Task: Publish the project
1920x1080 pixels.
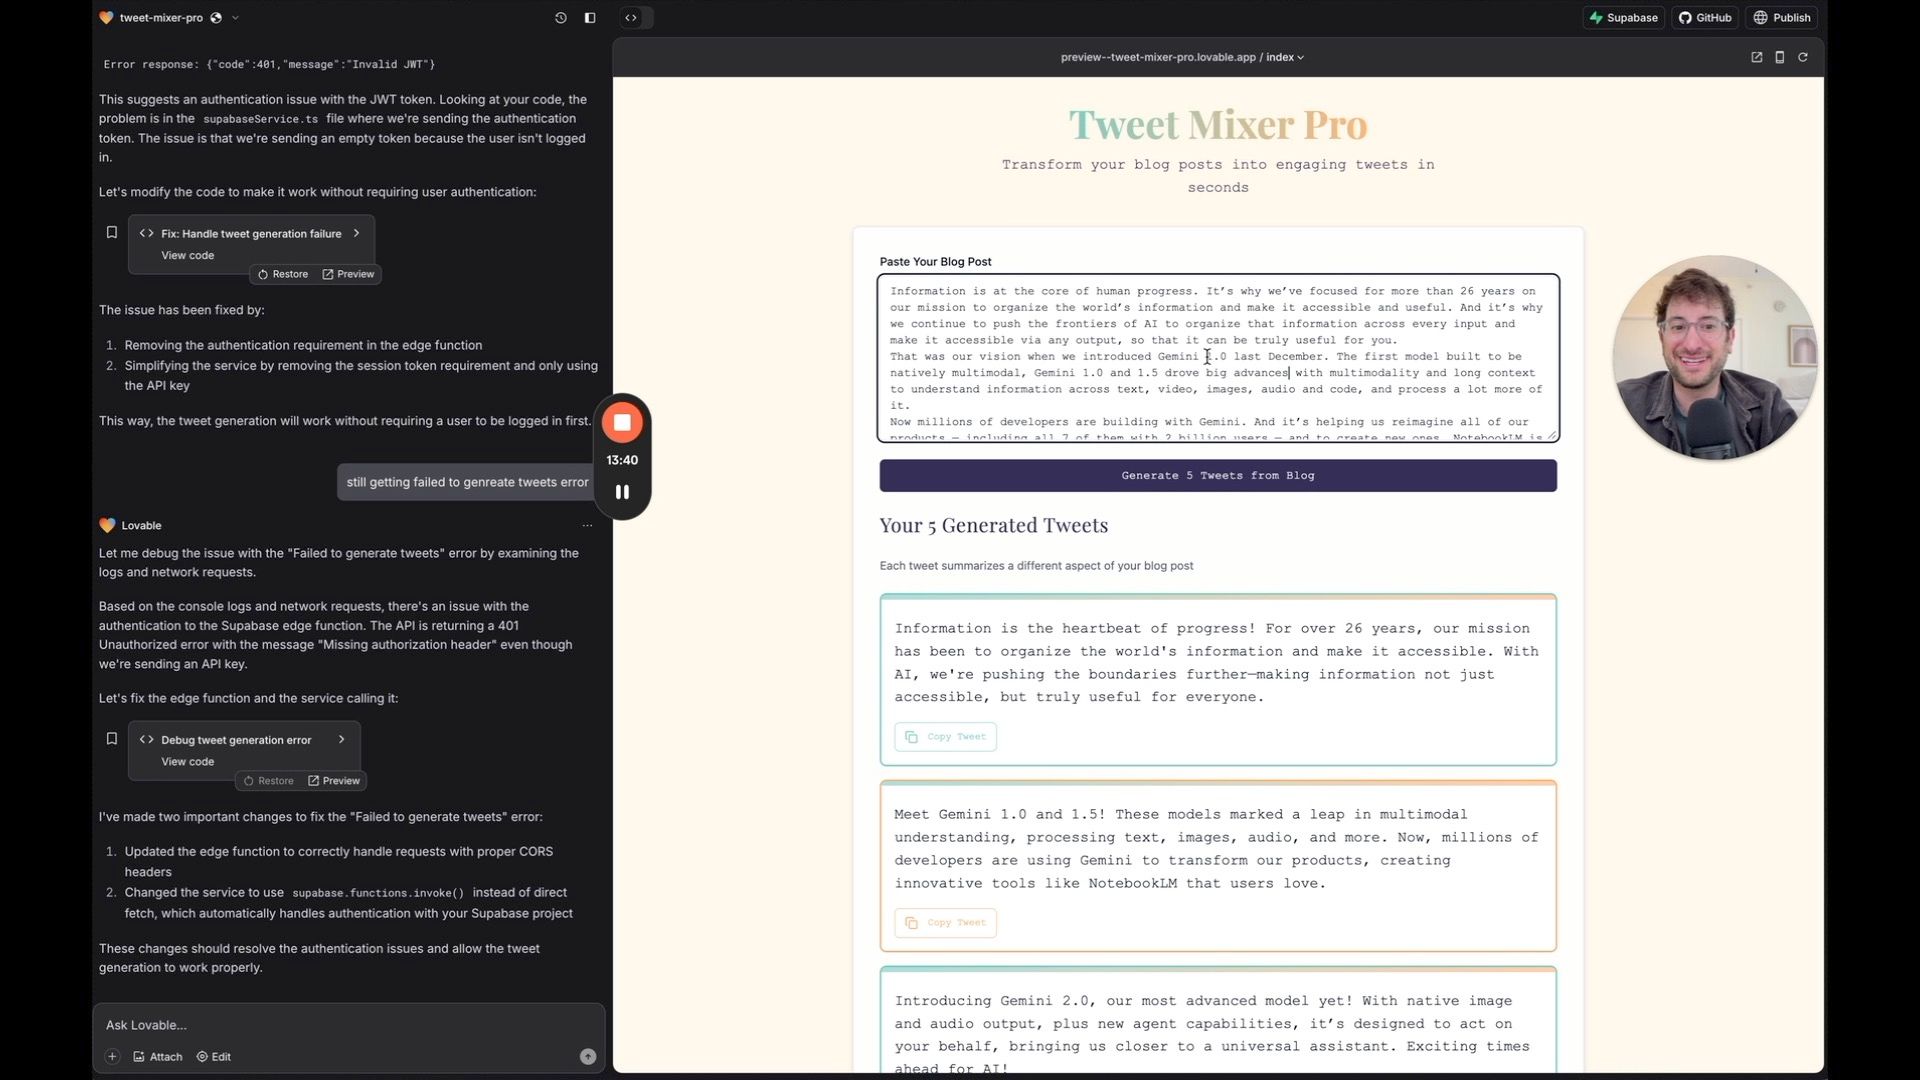Action: pyautogui.click(x=1782, y=18)
